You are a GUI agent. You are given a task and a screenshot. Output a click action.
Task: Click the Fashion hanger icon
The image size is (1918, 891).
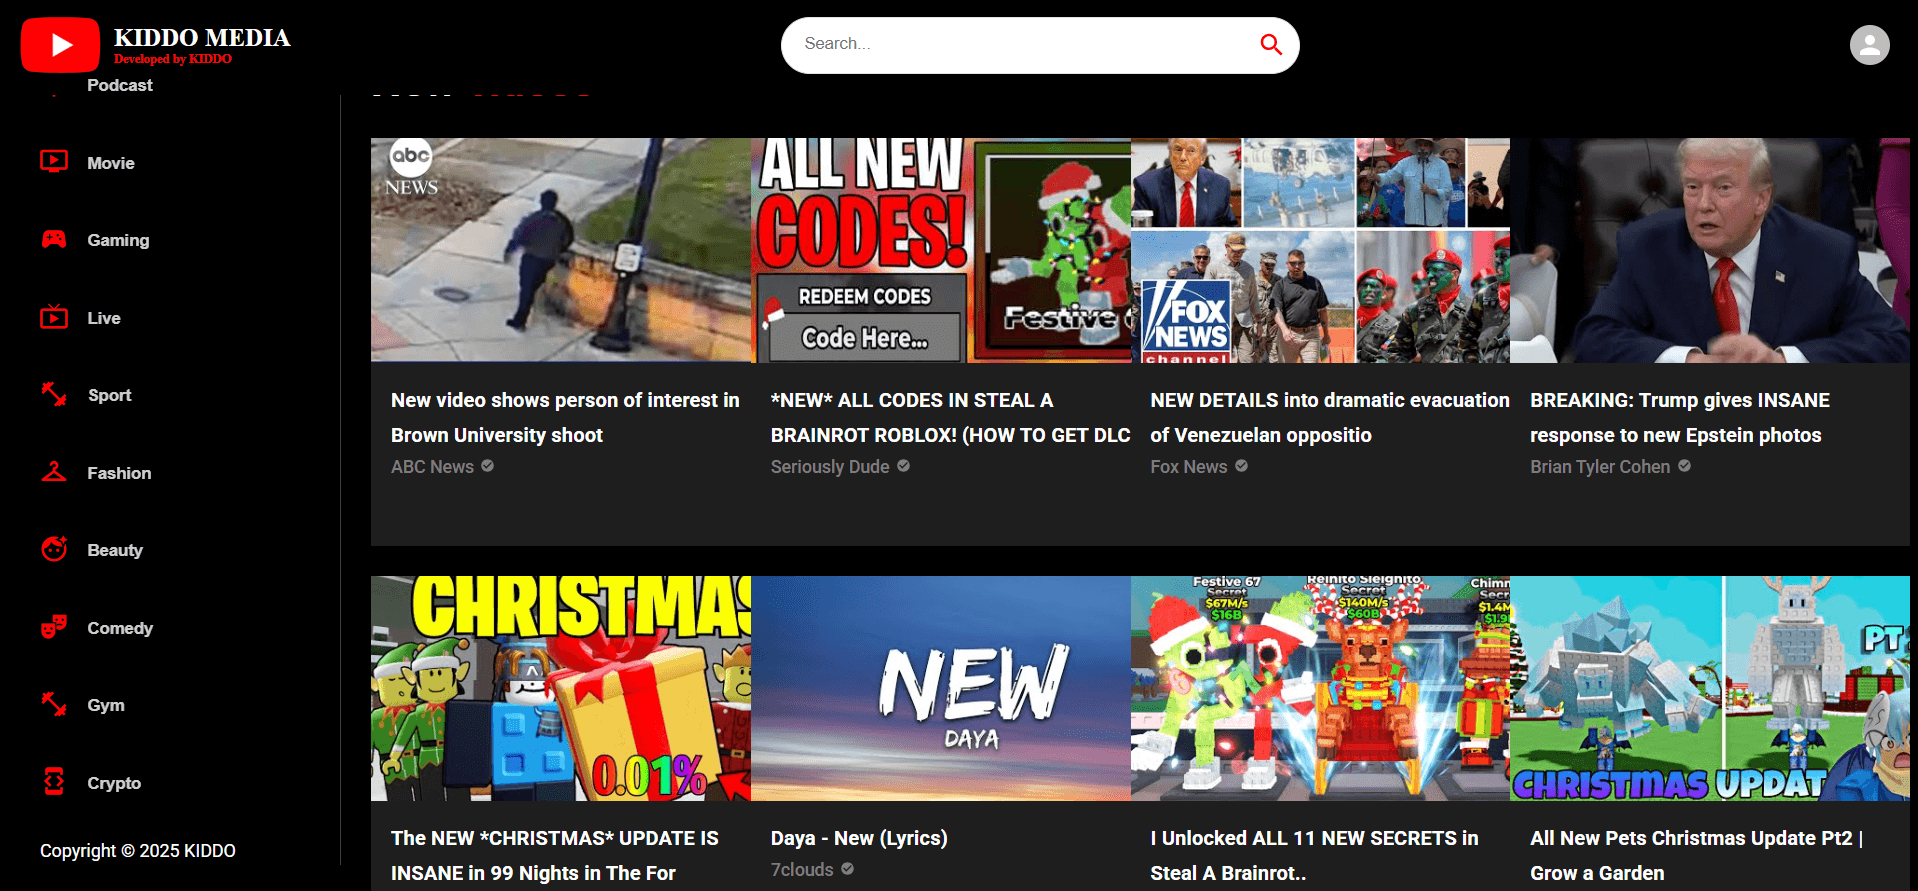(54, 472)
